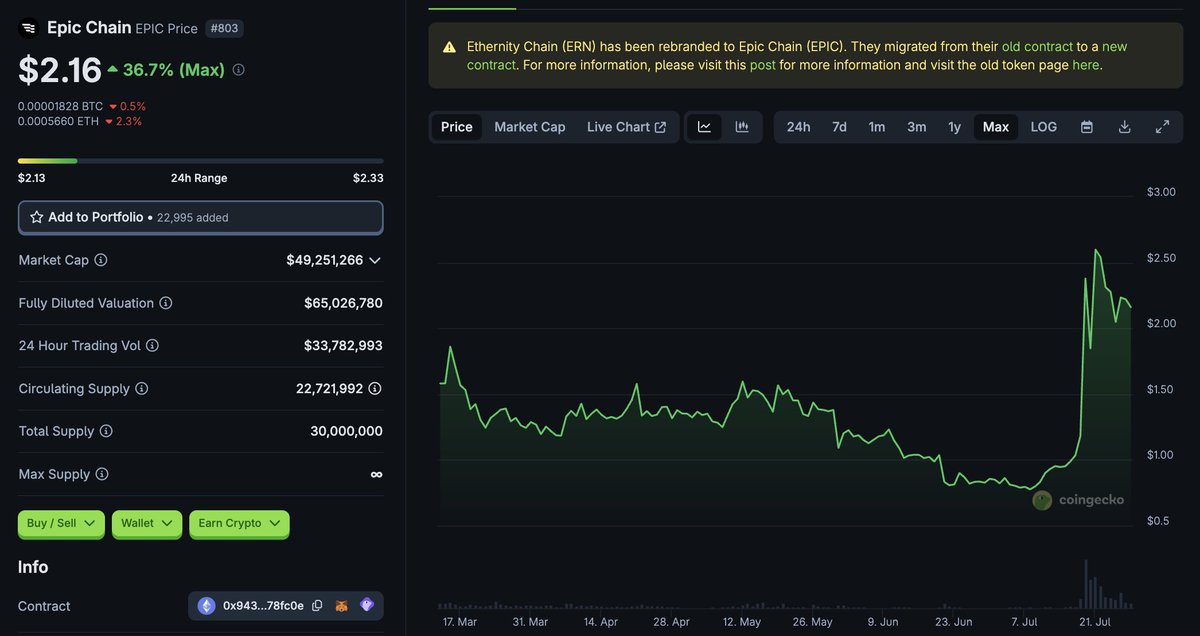Open the Buy / Sell dropdown
Screen dimensions: 1200x636
[61, 523]
